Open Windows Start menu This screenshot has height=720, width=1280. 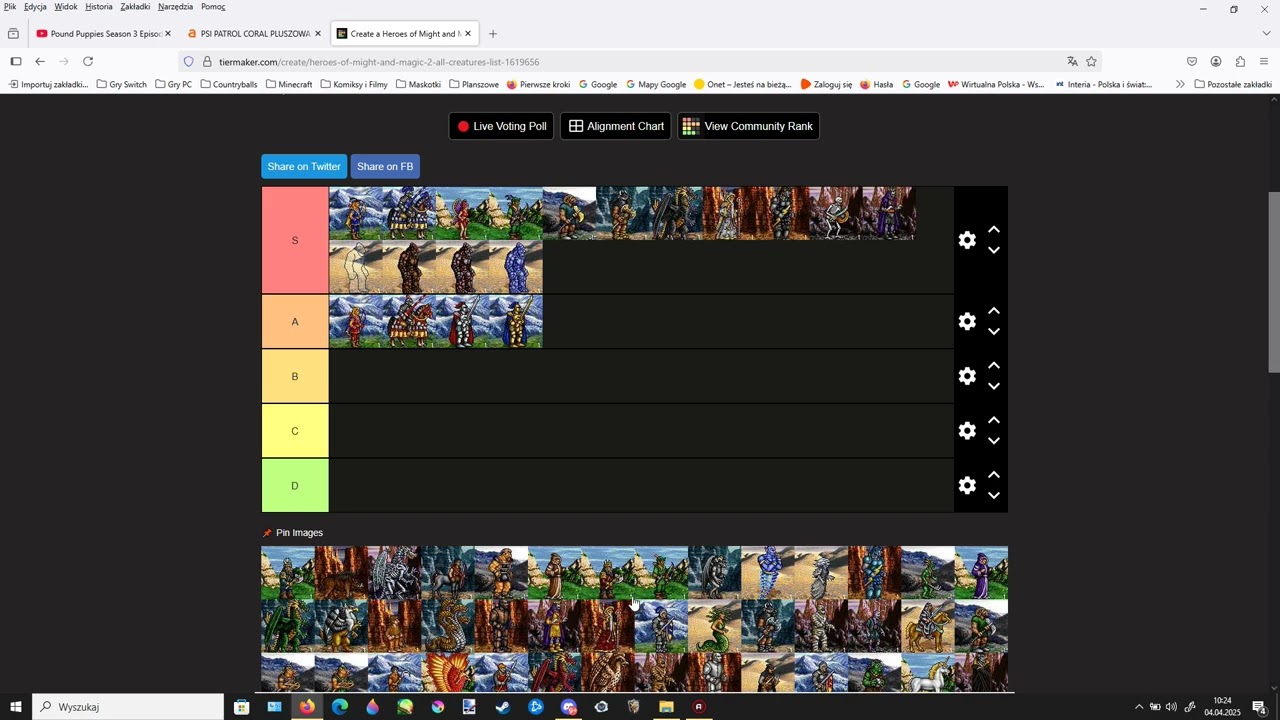(15, 707)
